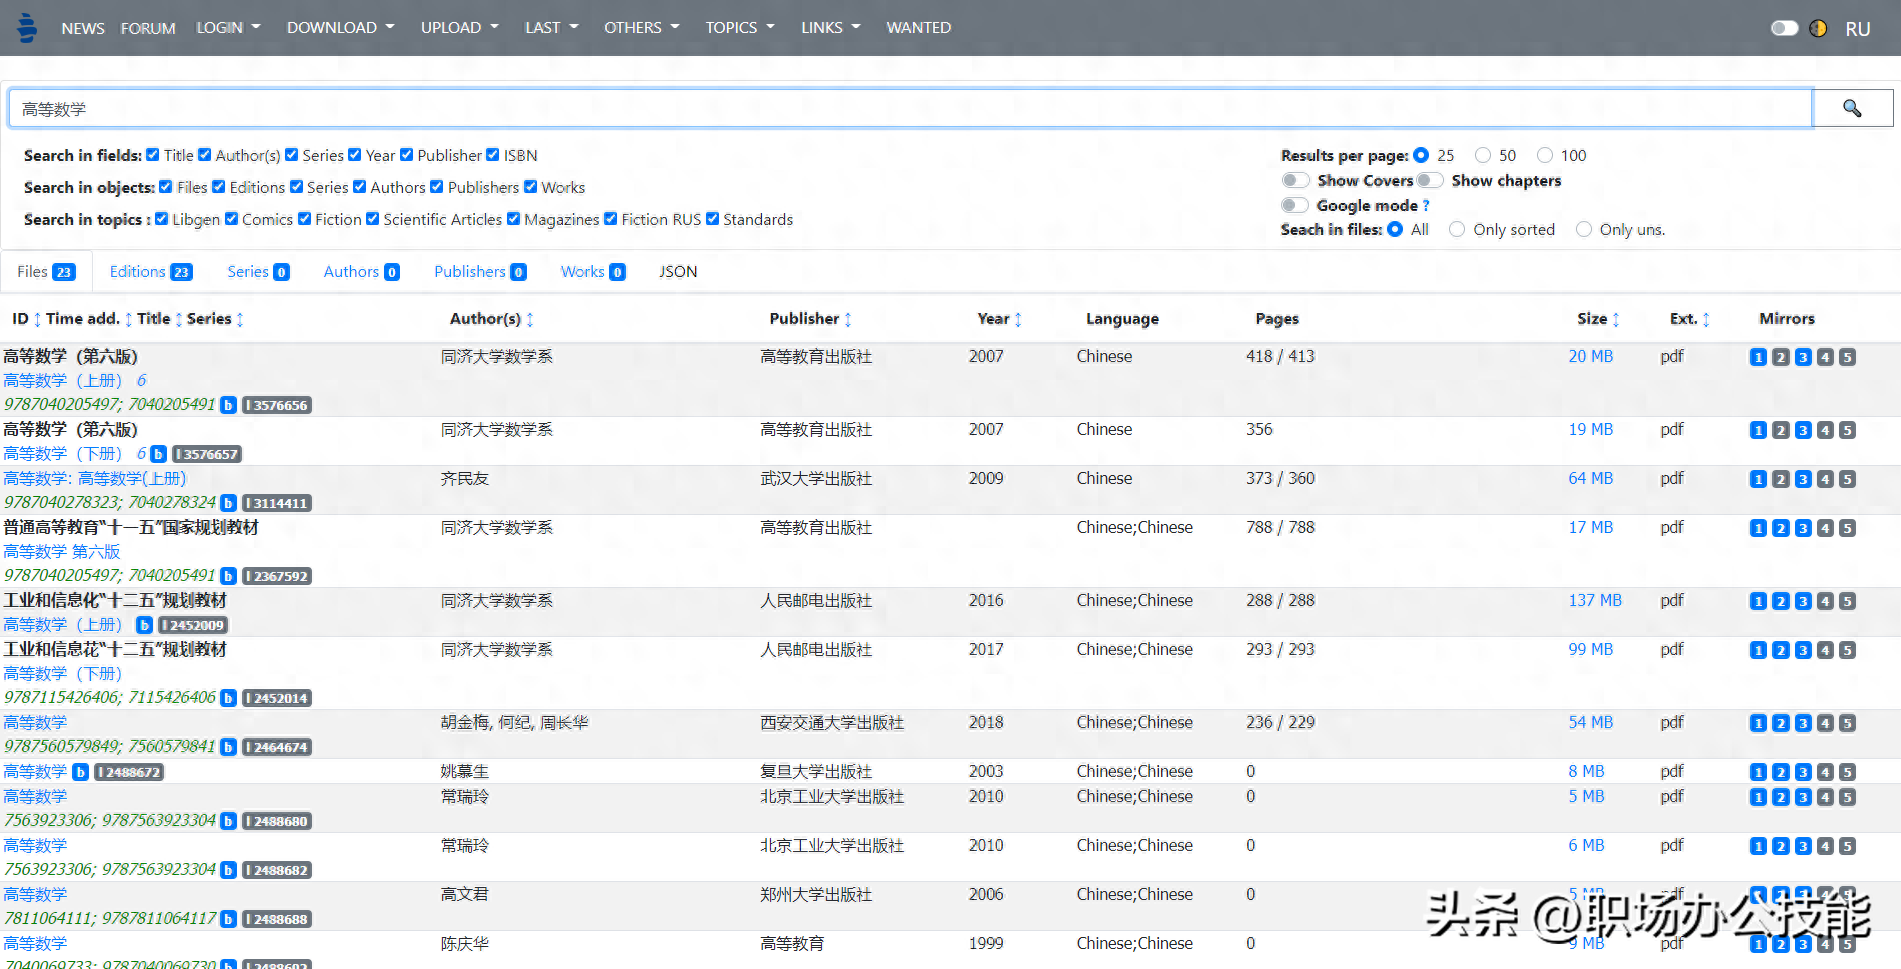1901x969 pixels.
Task: Expand the DOWNLOAD dropdown menu
Action: point(340,28)
